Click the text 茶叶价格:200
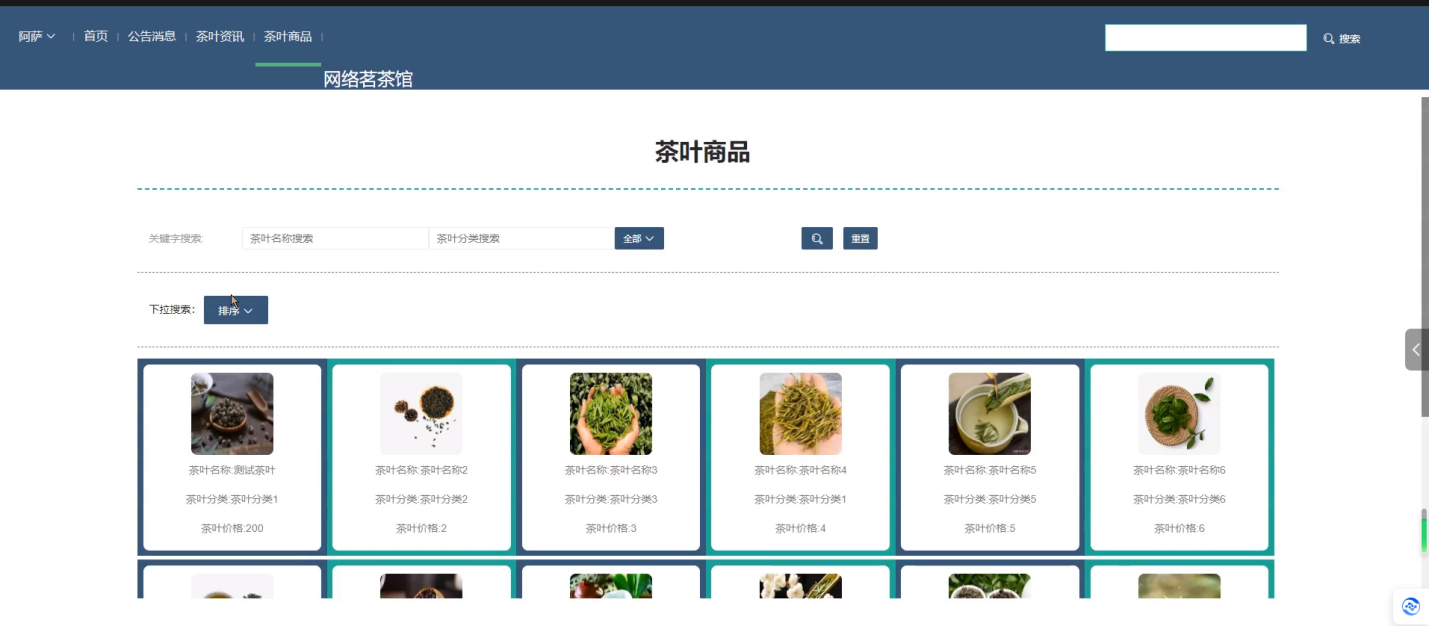Image resolution: width=1429 pixels, height=626 pixels. 232,528
